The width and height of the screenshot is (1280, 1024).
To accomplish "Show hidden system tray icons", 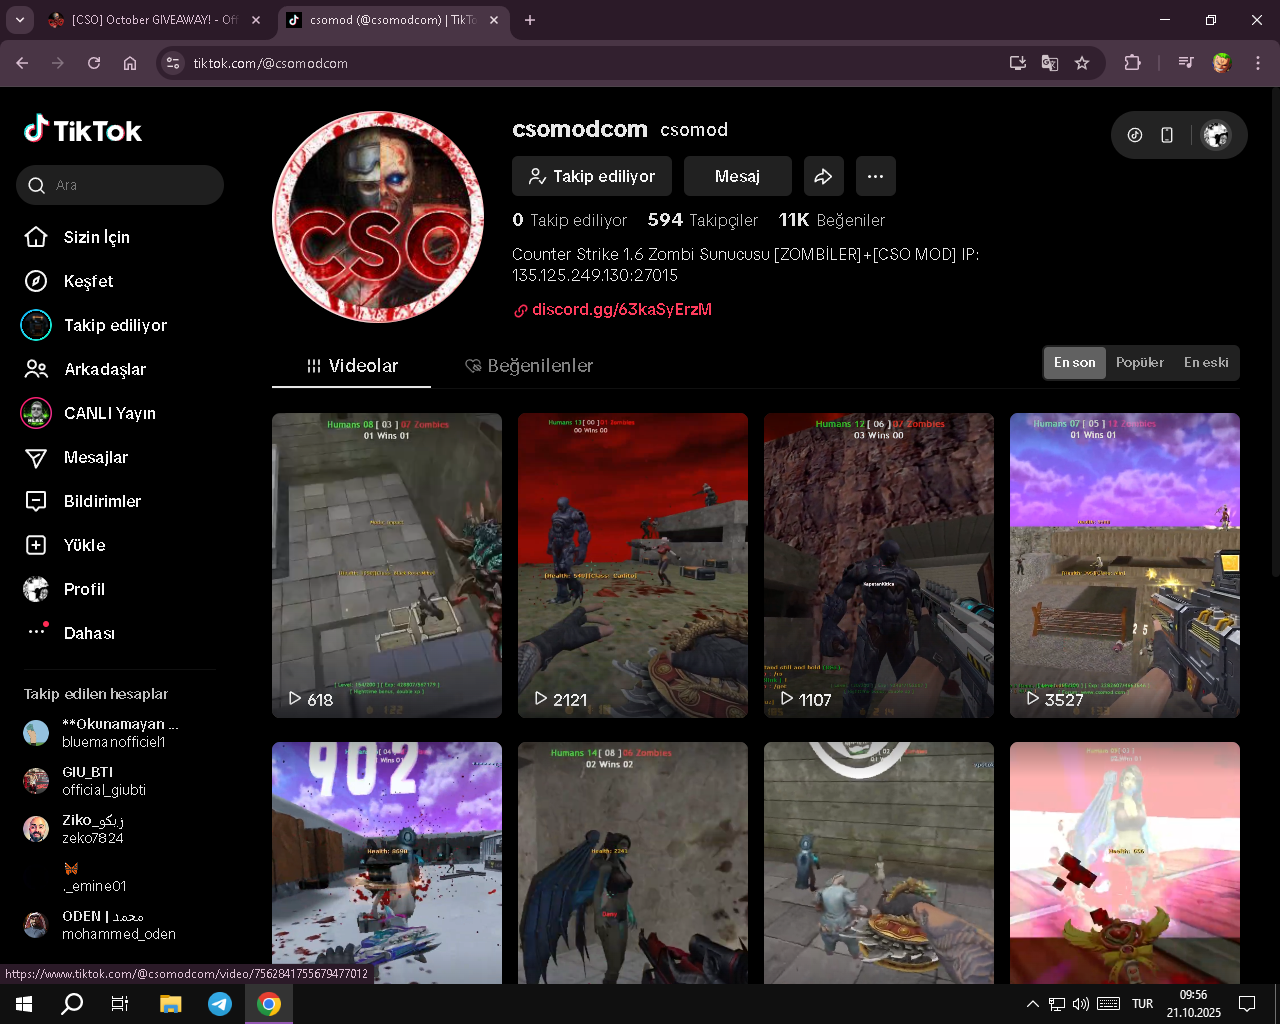I will (1032, 1004).
